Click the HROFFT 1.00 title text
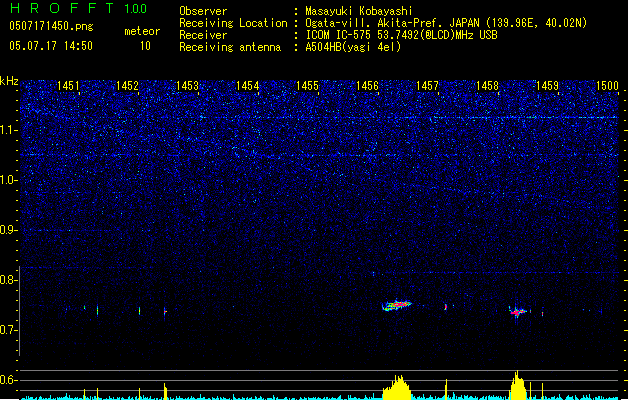The height and width of the screenshot is (400, 629). click(x=78, y=8)
